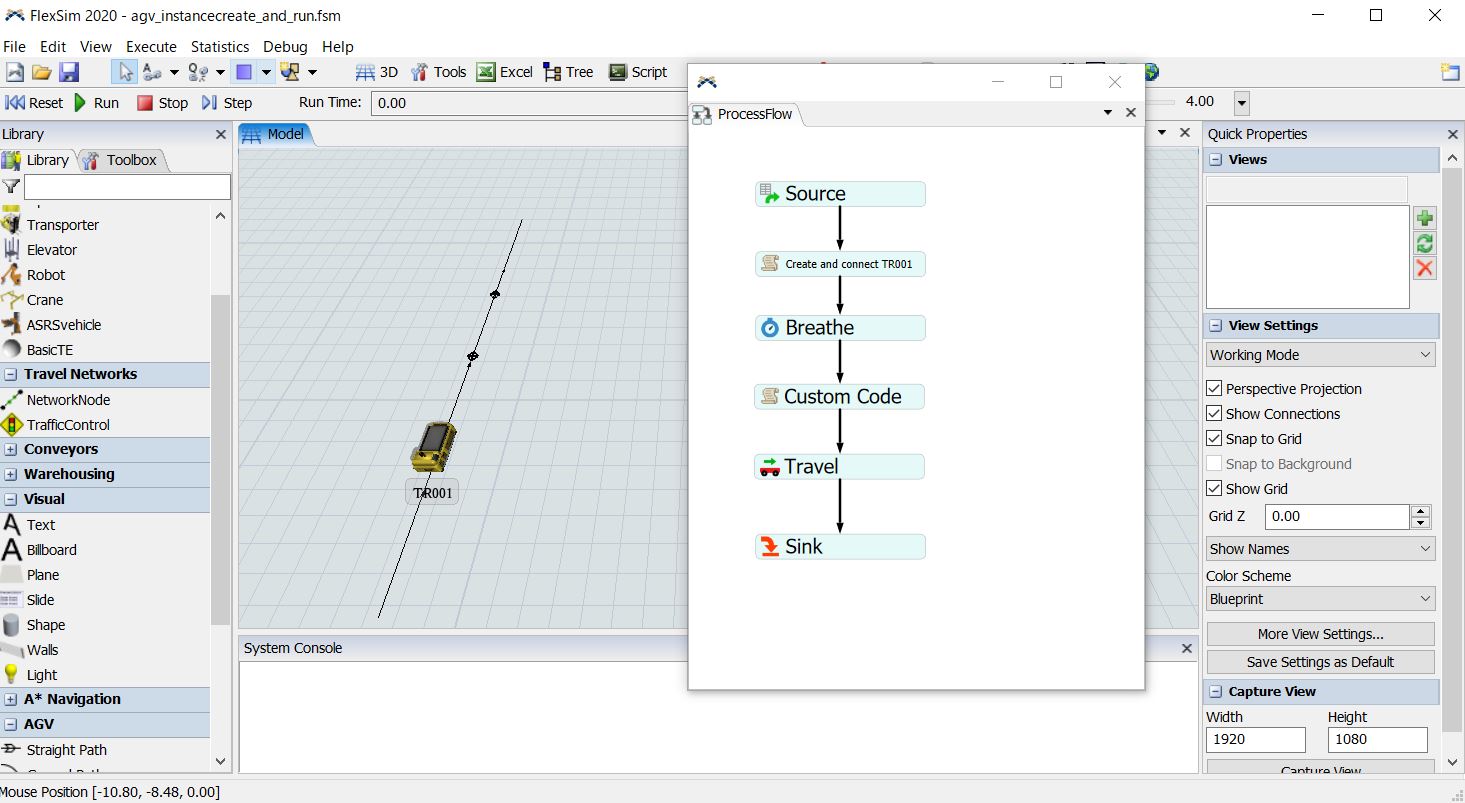Click the More View Settings button
This screenshot has height=803, width=1465.
[x=1320, y=634]
